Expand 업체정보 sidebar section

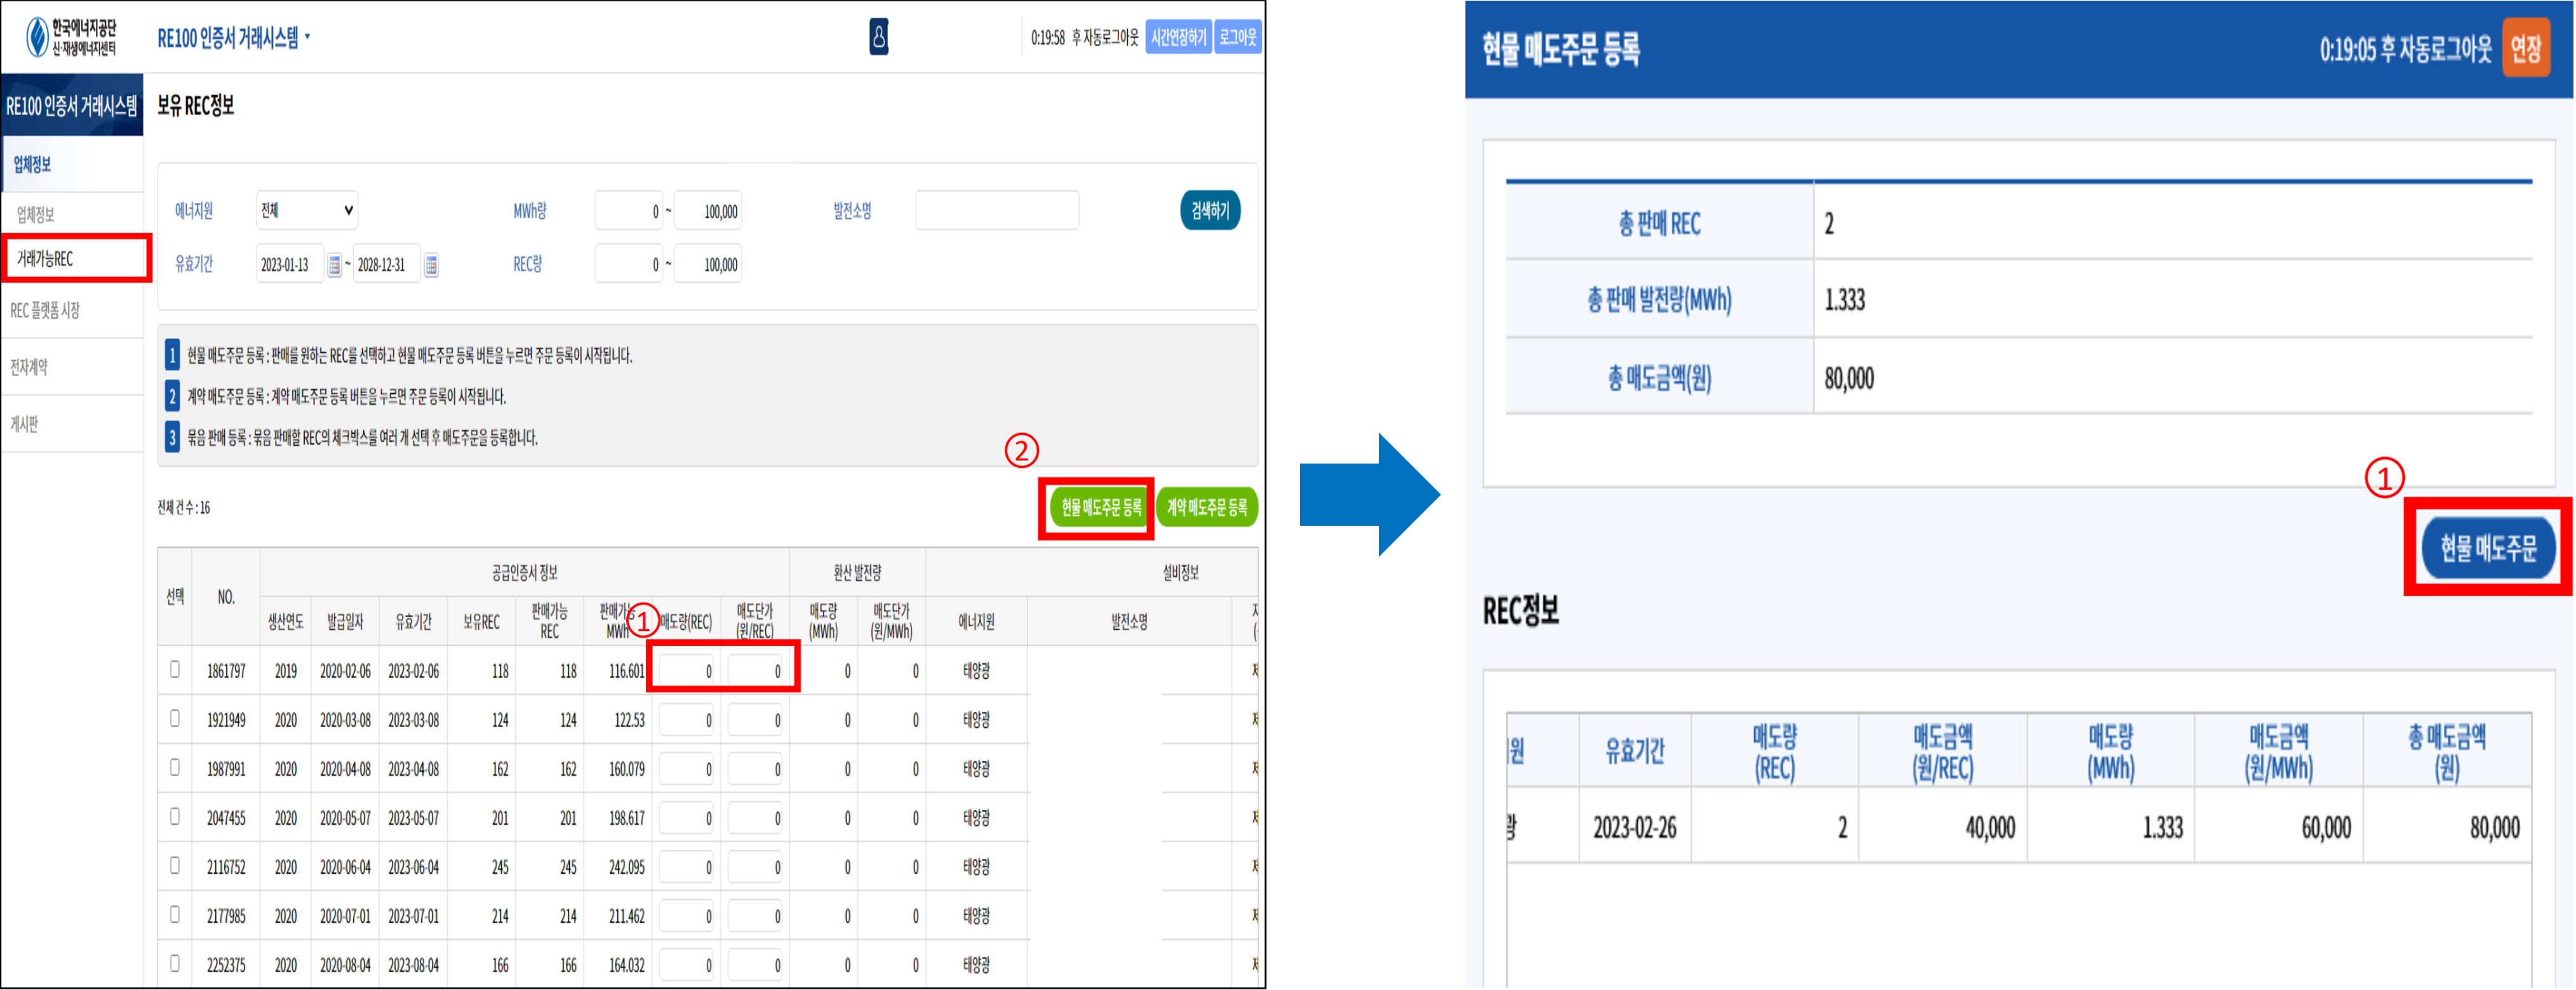[x=32, y=164]
